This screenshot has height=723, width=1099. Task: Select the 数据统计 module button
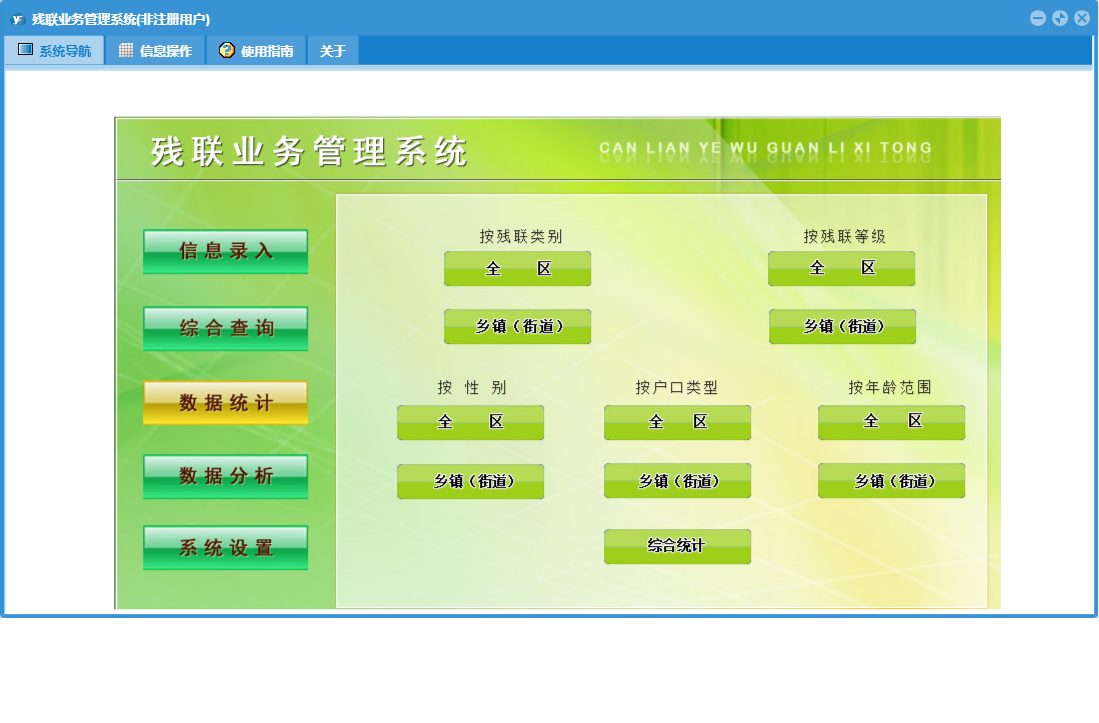[226, 403]
